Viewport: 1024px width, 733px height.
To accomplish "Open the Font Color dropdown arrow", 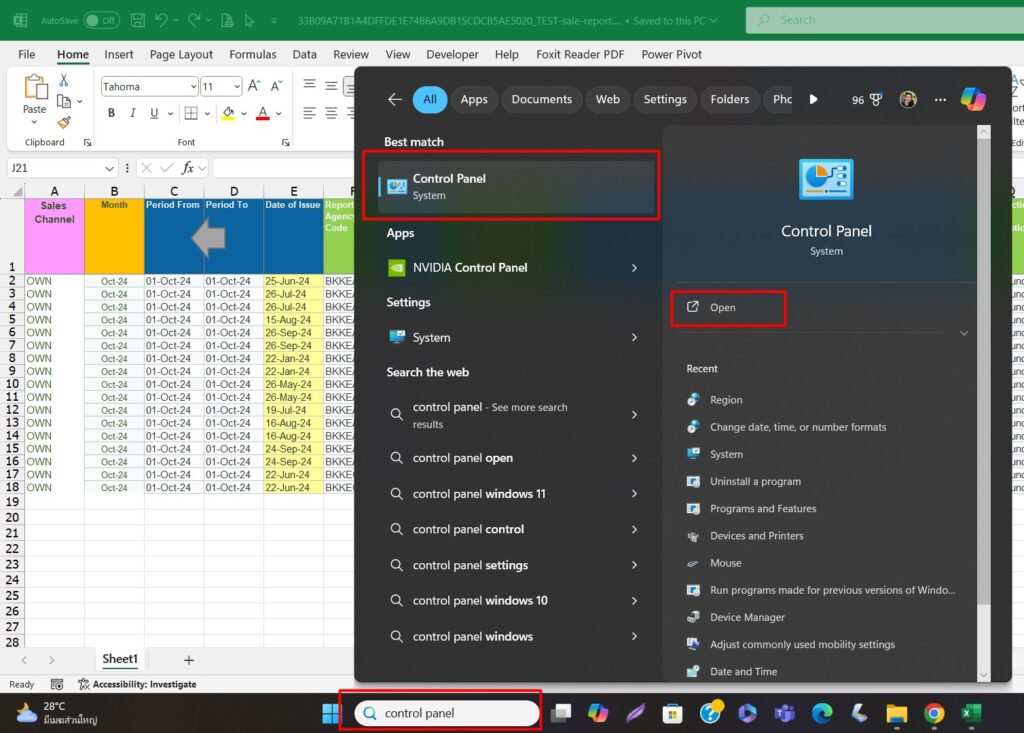I will [279, 114].
